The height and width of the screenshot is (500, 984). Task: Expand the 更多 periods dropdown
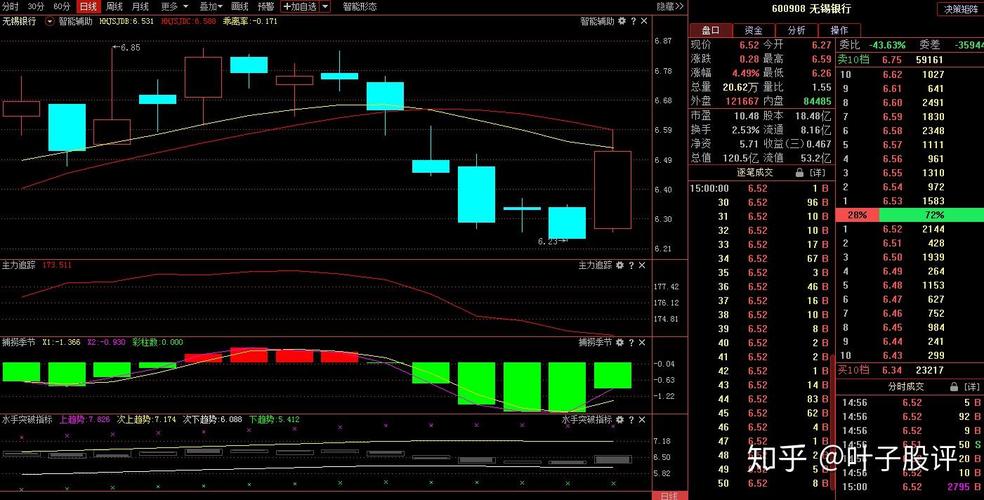(173, 6)
